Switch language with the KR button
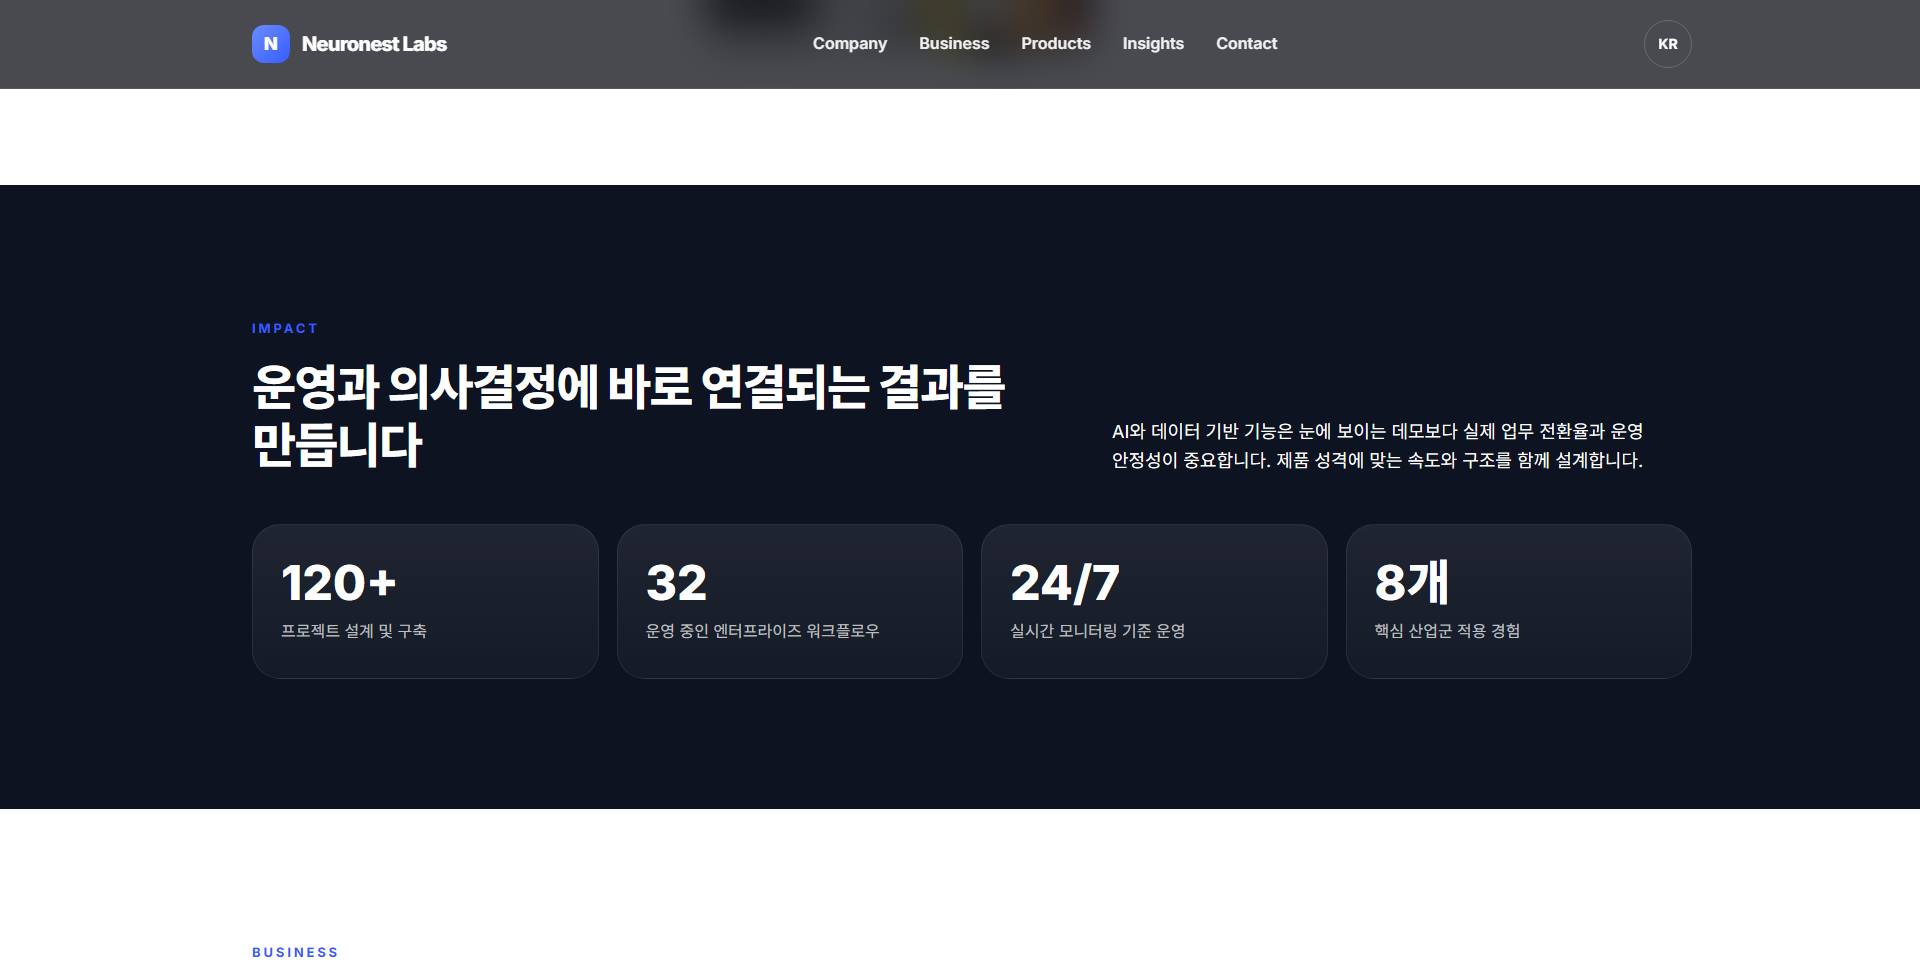The width and height of the screenshot is (1920, 960). [x=1667, y=44]
